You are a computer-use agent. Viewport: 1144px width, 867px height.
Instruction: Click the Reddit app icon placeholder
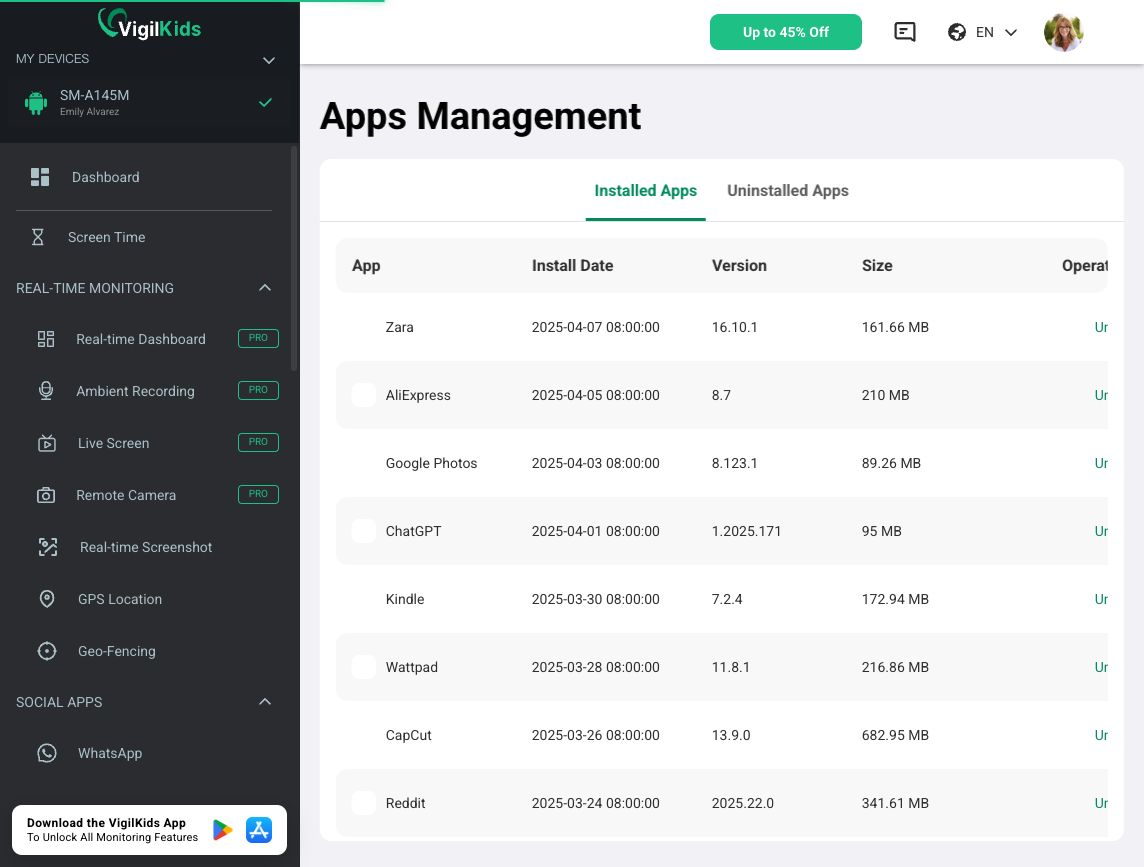tap(364, 803)
